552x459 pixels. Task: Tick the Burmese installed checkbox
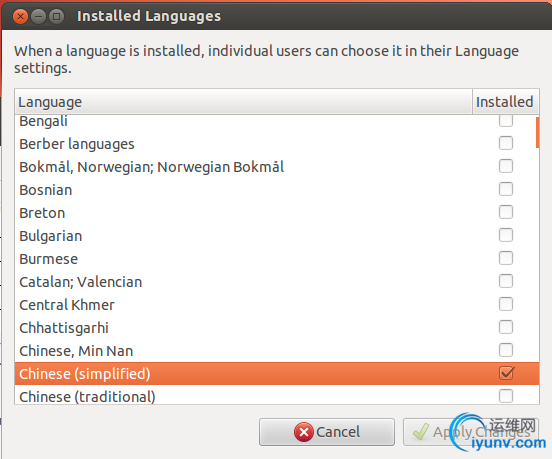(x=506, y=258)
